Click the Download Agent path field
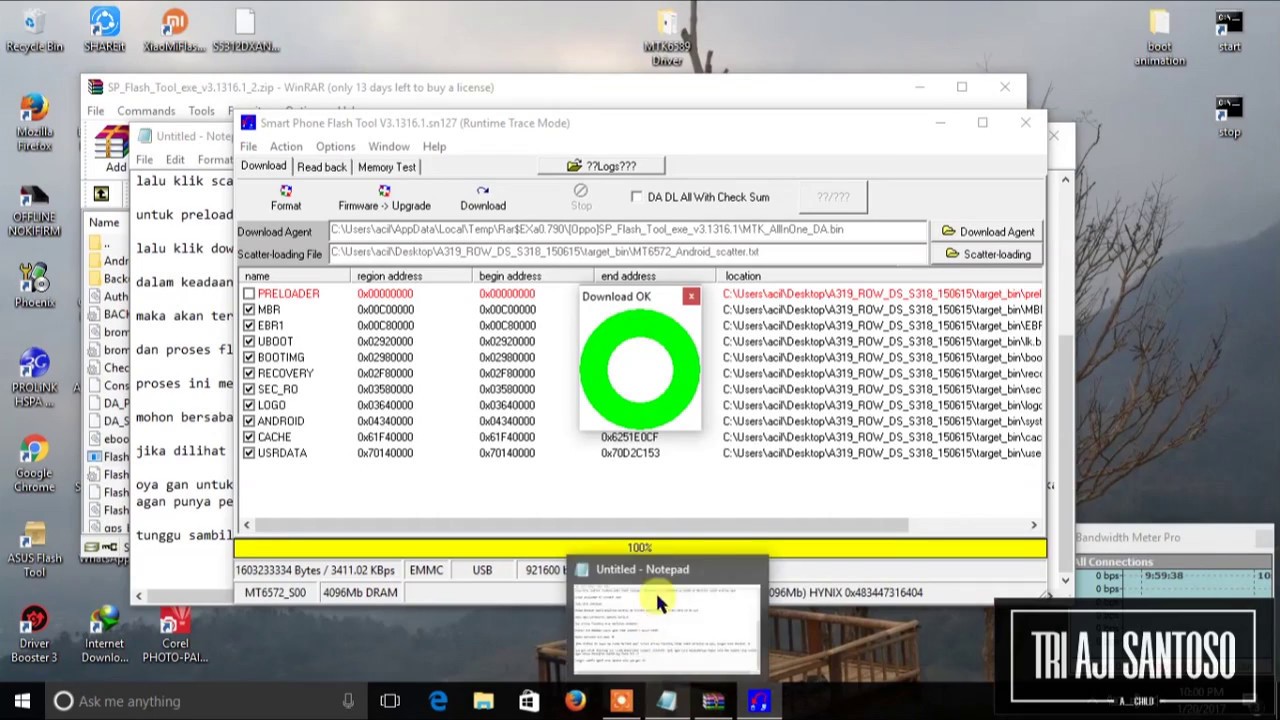 pyautogui.click(x=628, y=230)
